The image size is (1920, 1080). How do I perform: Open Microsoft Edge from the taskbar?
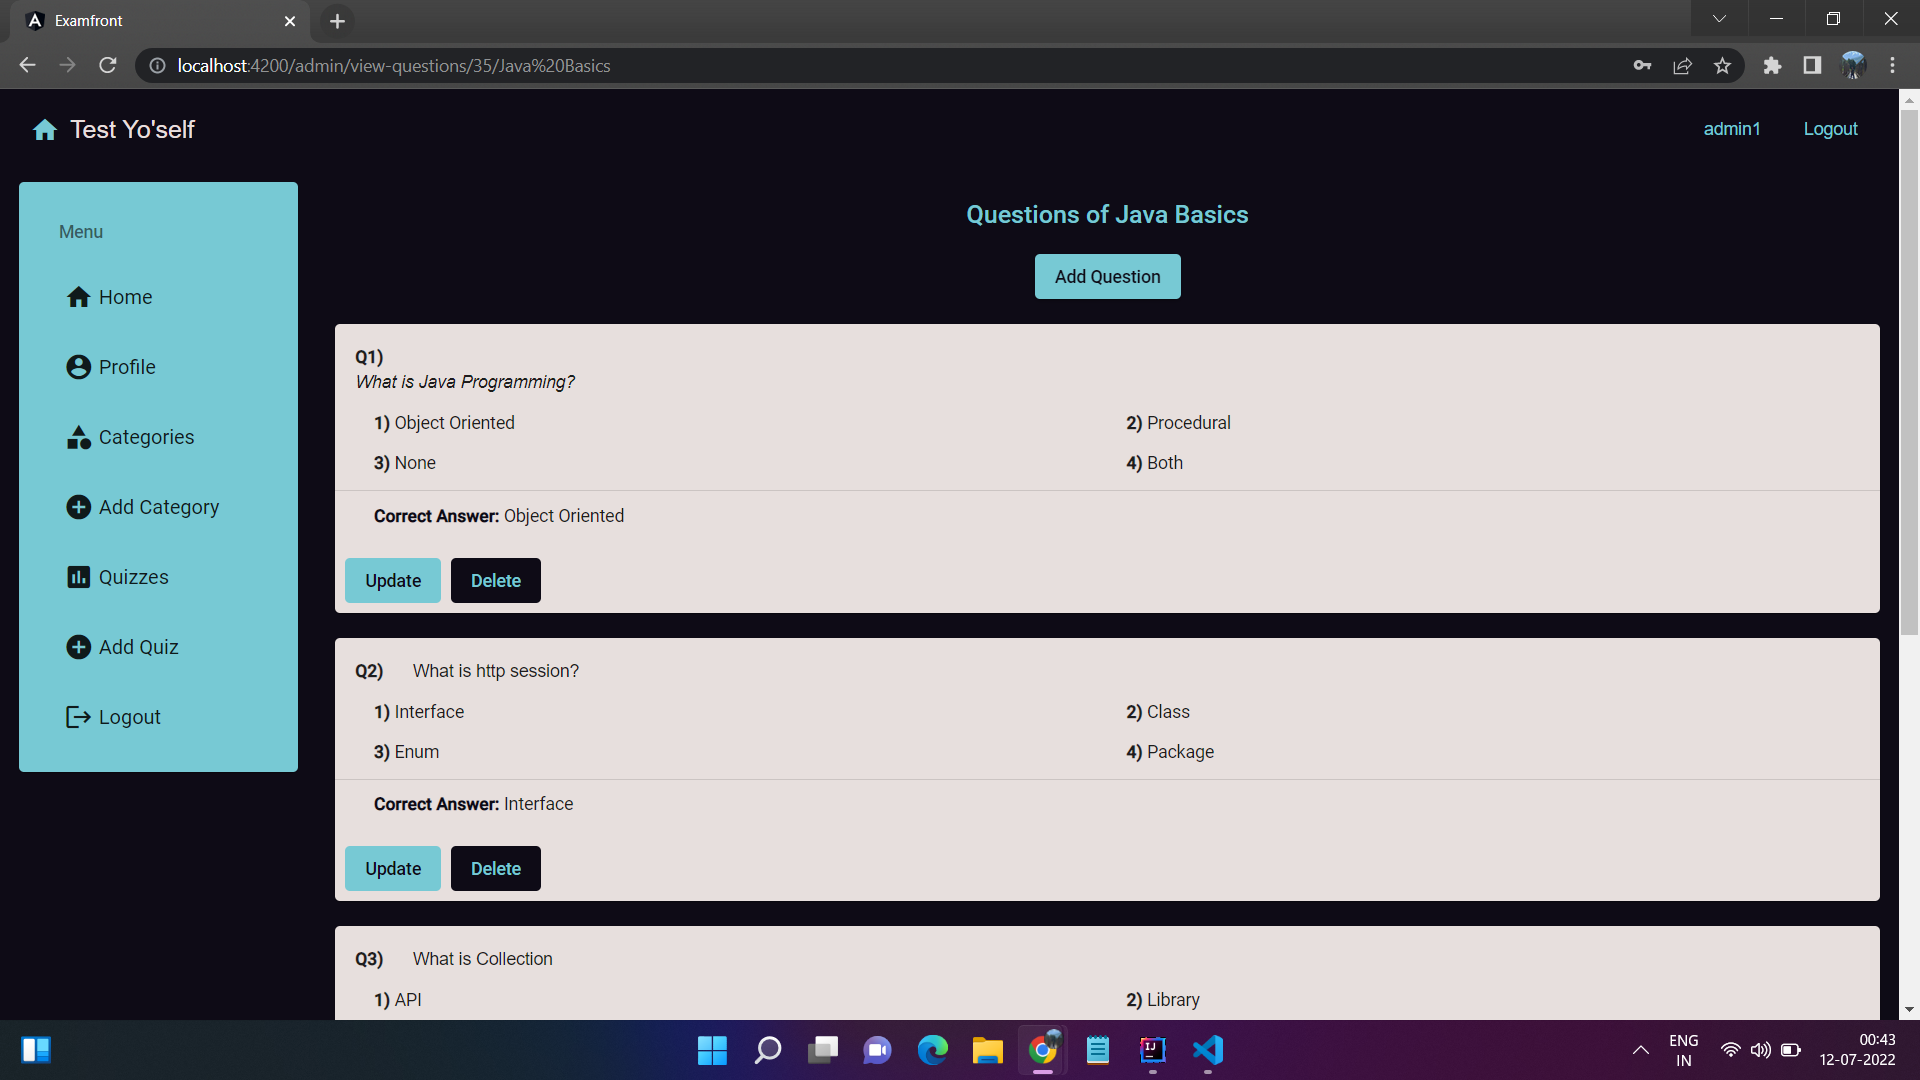[x=932, y=1050]
